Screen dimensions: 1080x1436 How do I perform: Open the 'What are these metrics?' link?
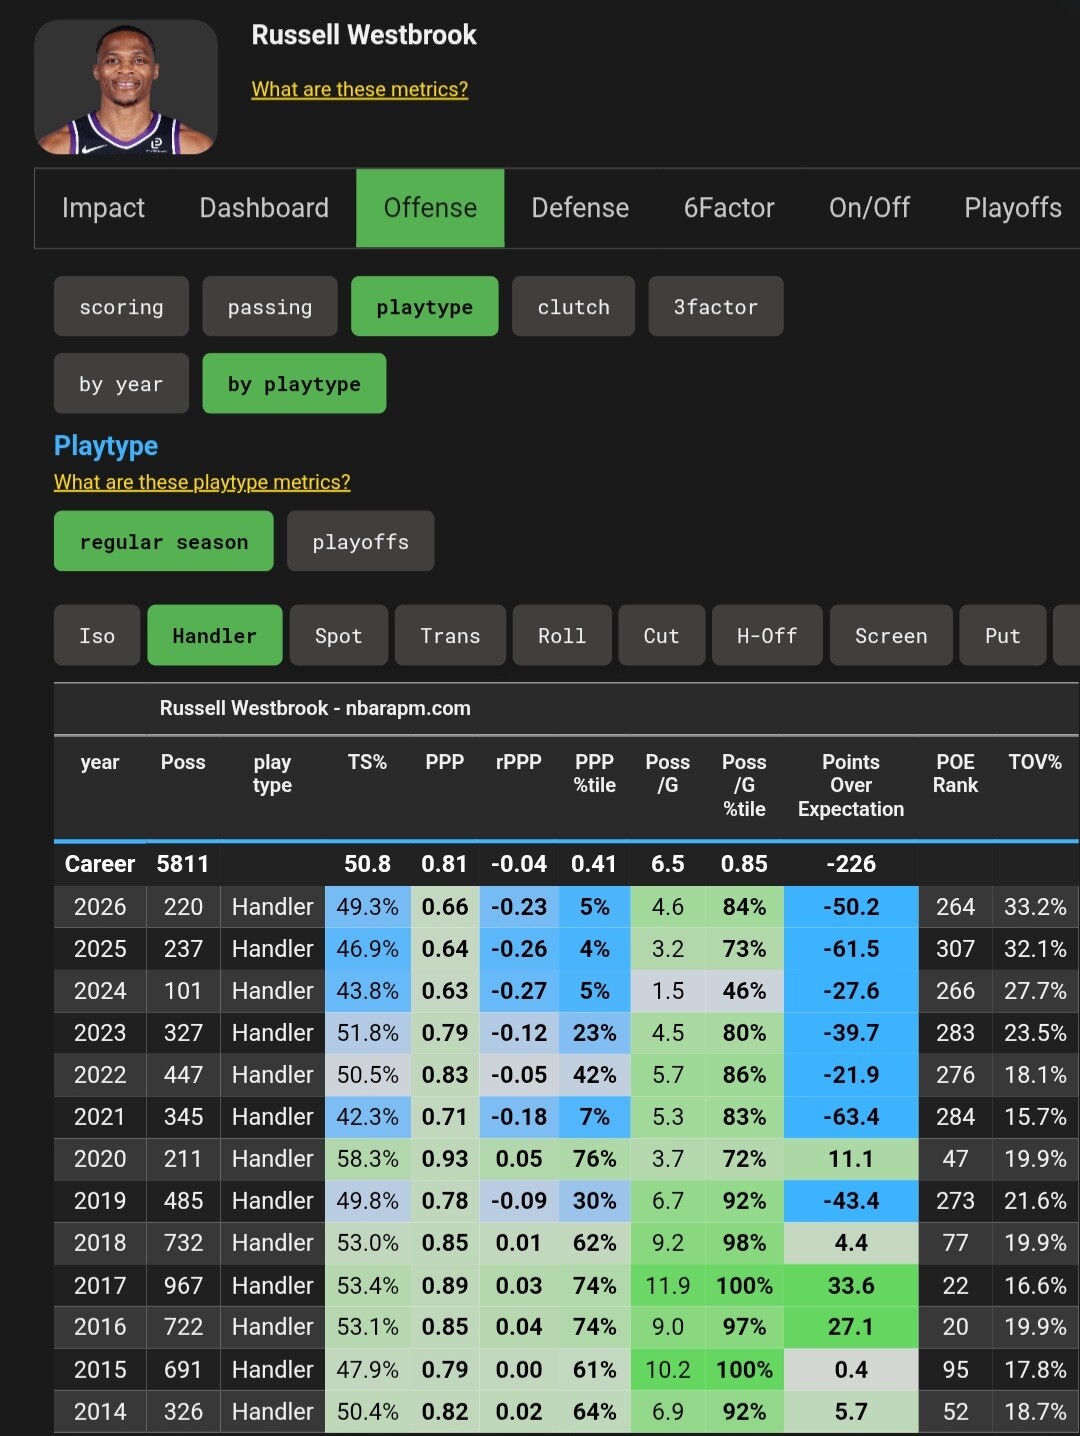[x=360, y=89]
